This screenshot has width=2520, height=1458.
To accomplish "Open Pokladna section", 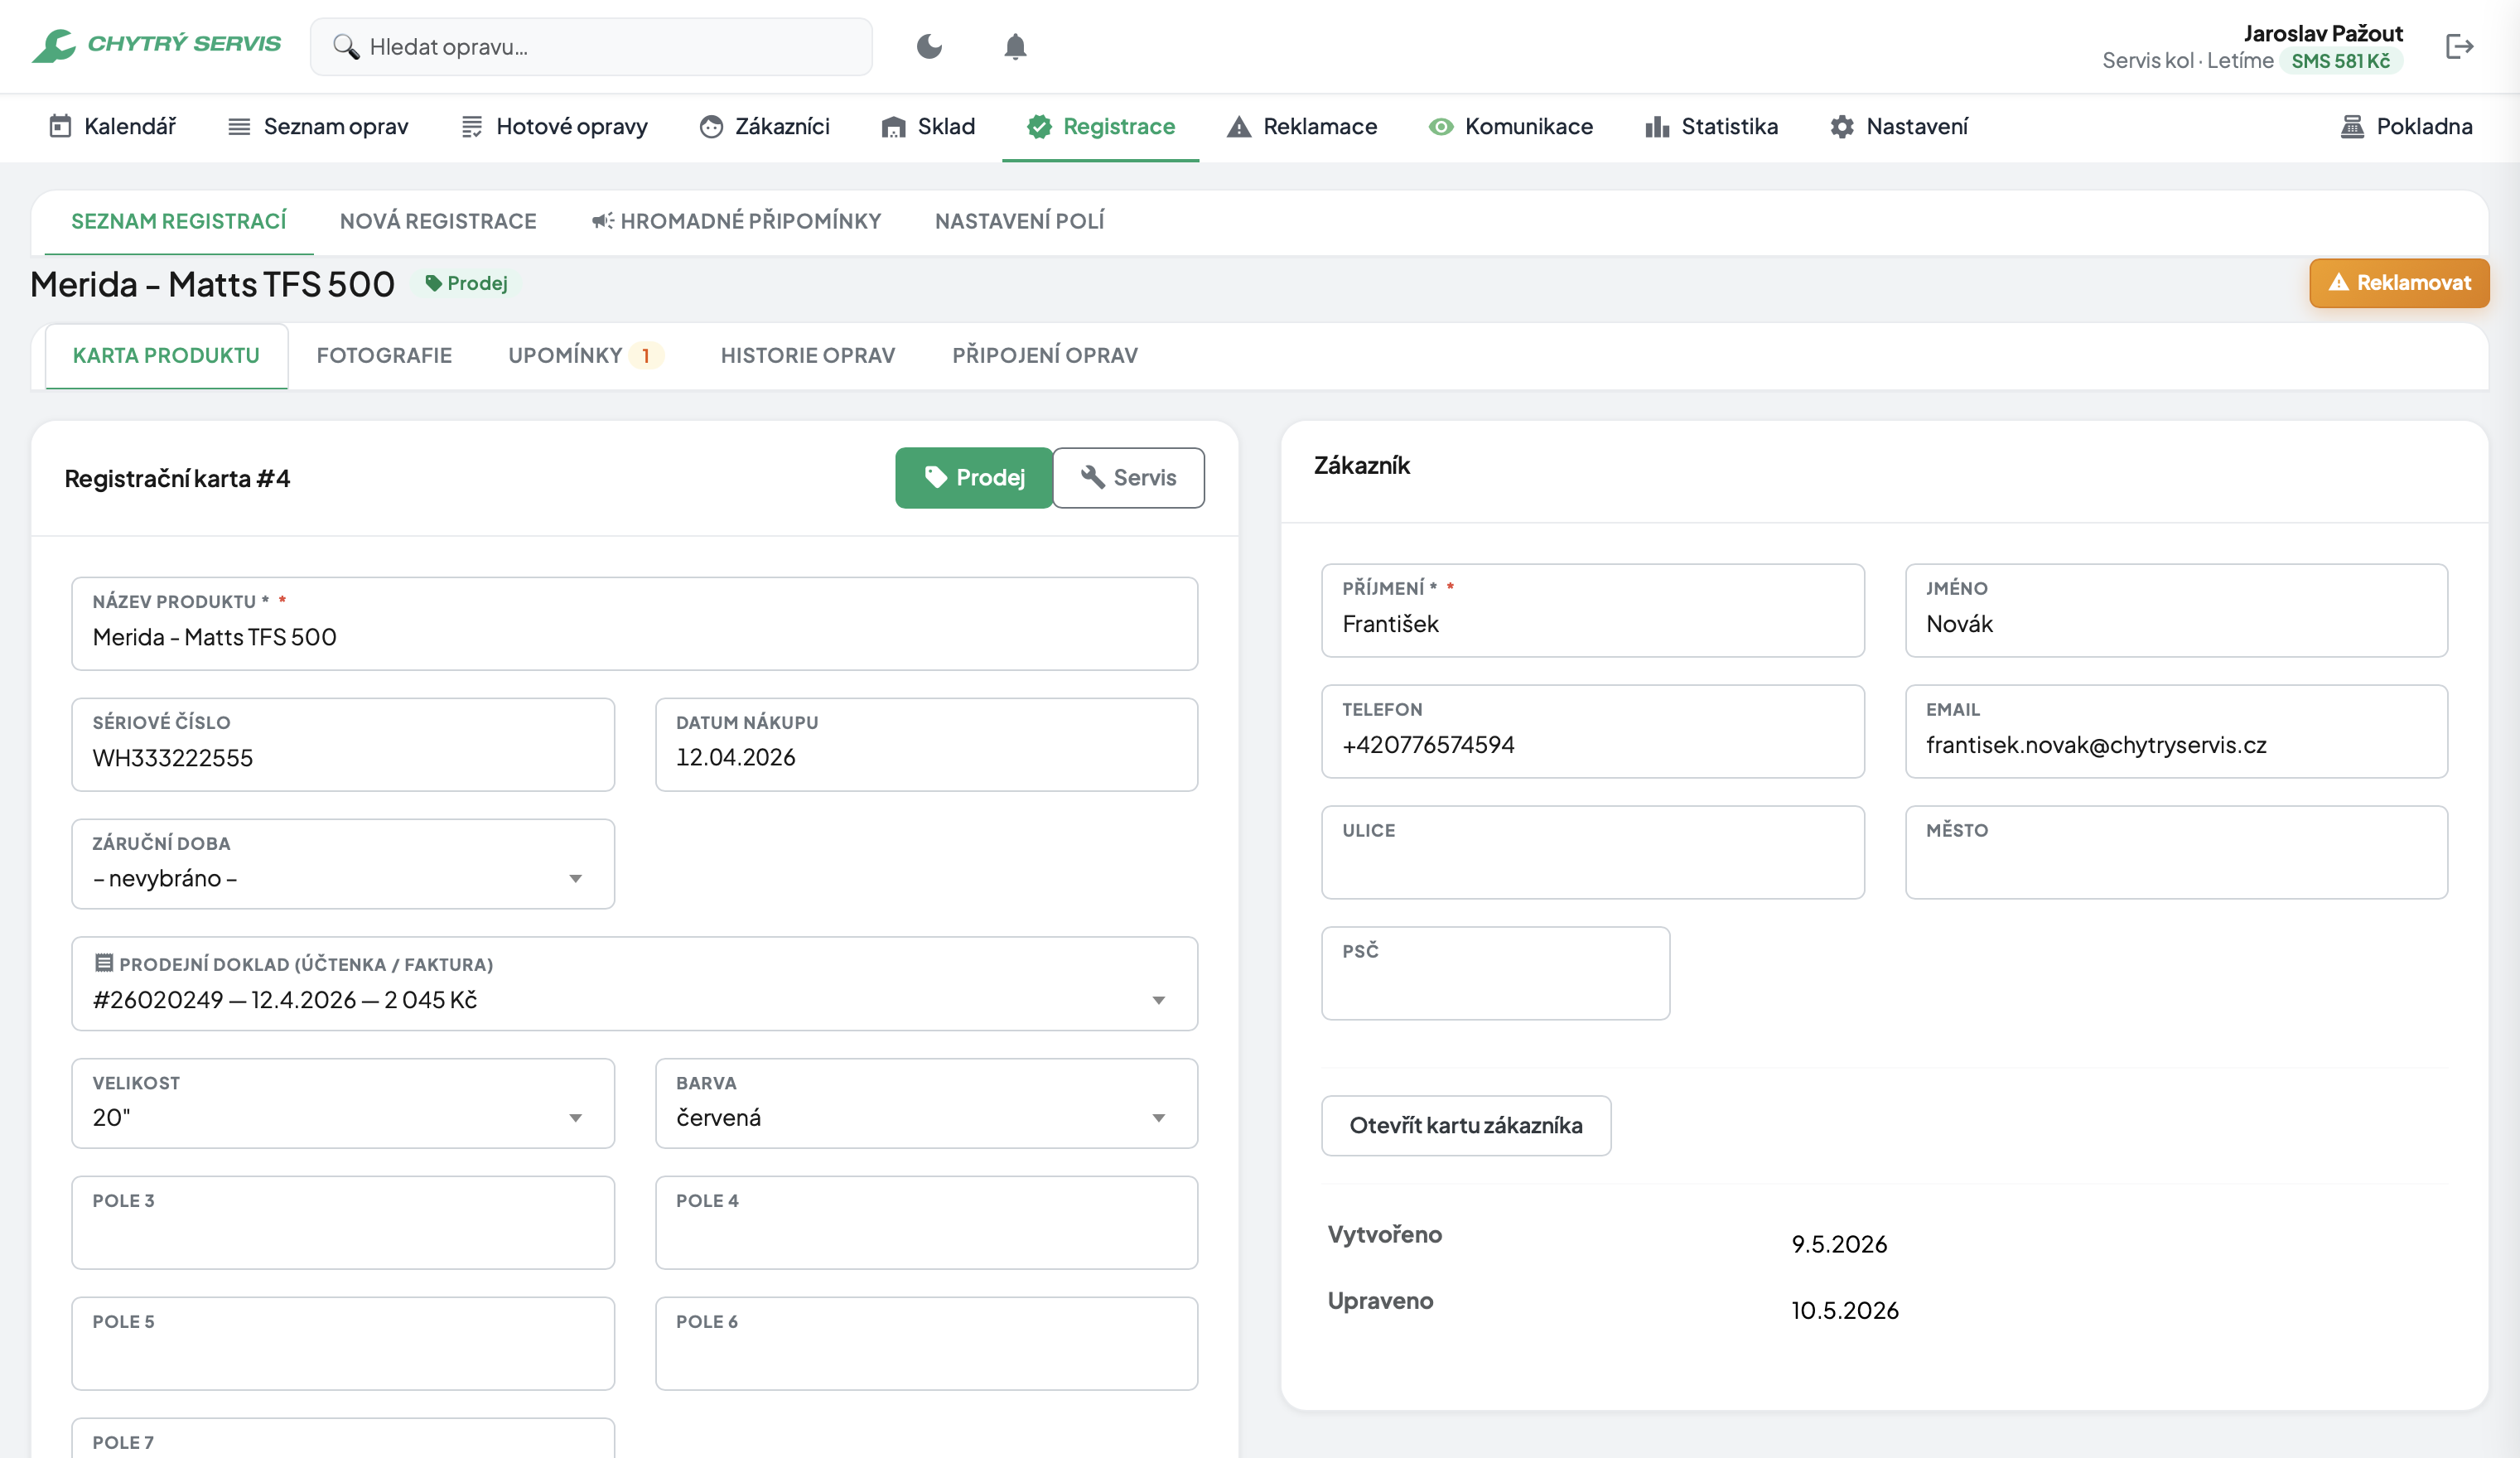I will tap(2406, 126).
